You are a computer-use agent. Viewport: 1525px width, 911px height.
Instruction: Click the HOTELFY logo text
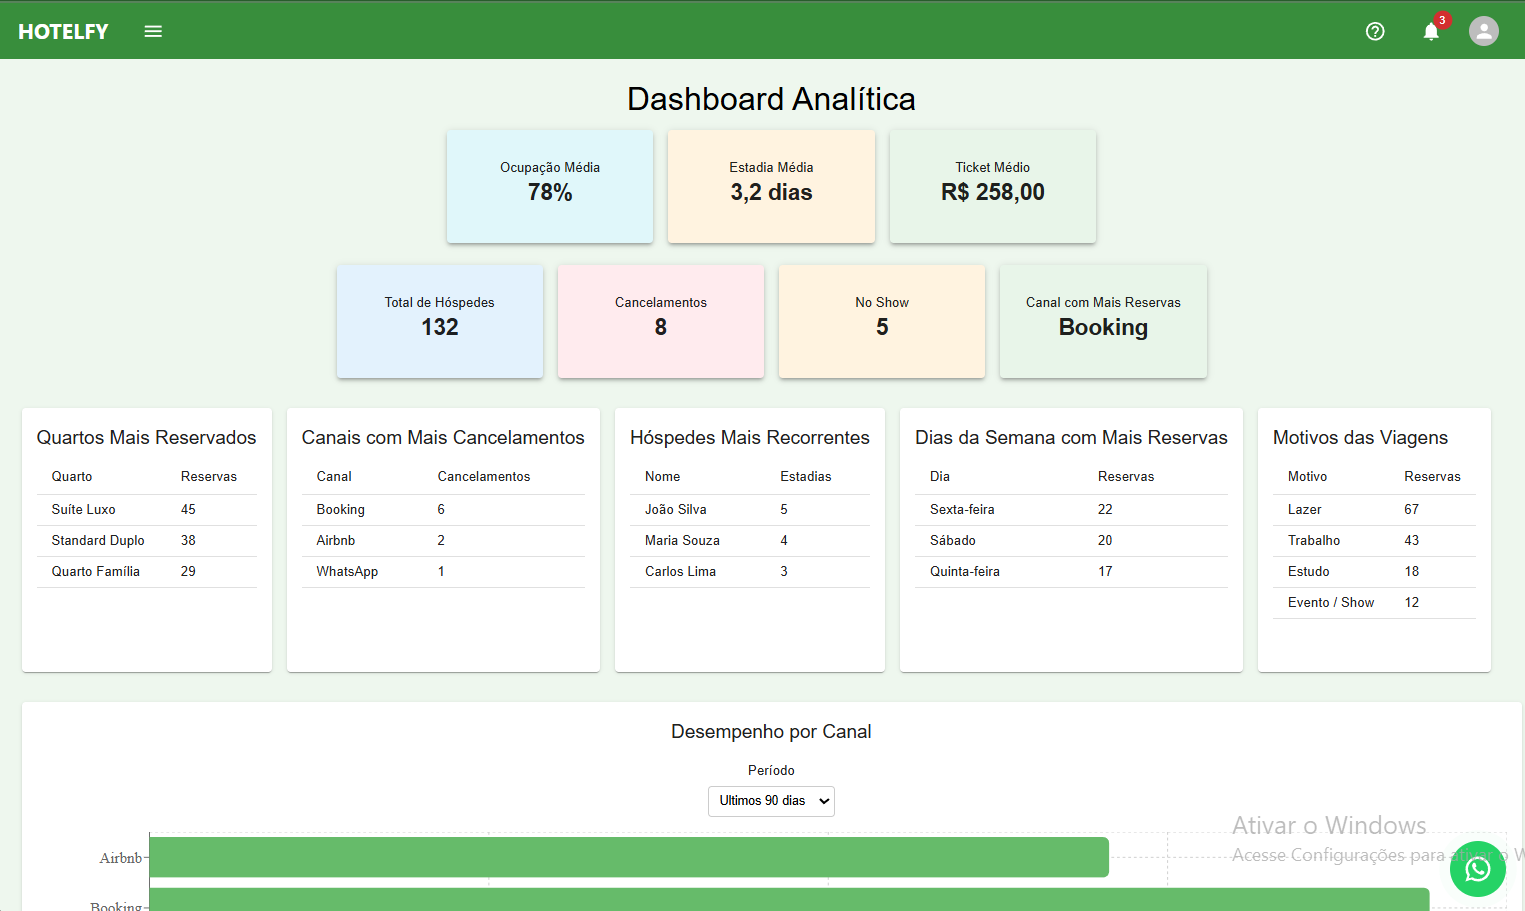pyautogui.click(x=63, y=31)
